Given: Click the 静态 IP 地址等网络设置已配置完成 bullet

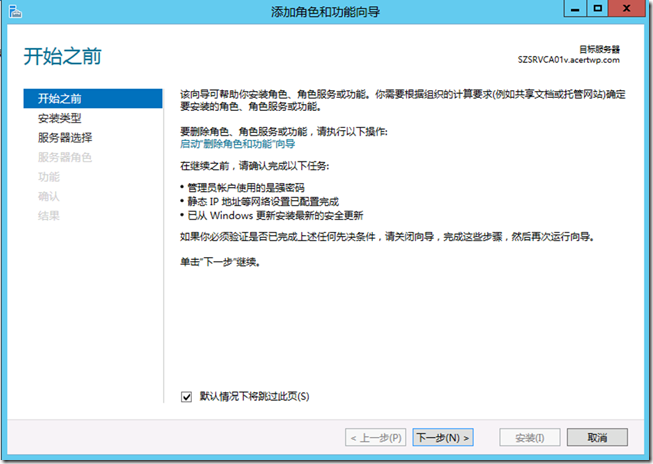Looking at the screenshot, I should coord(263,202).
